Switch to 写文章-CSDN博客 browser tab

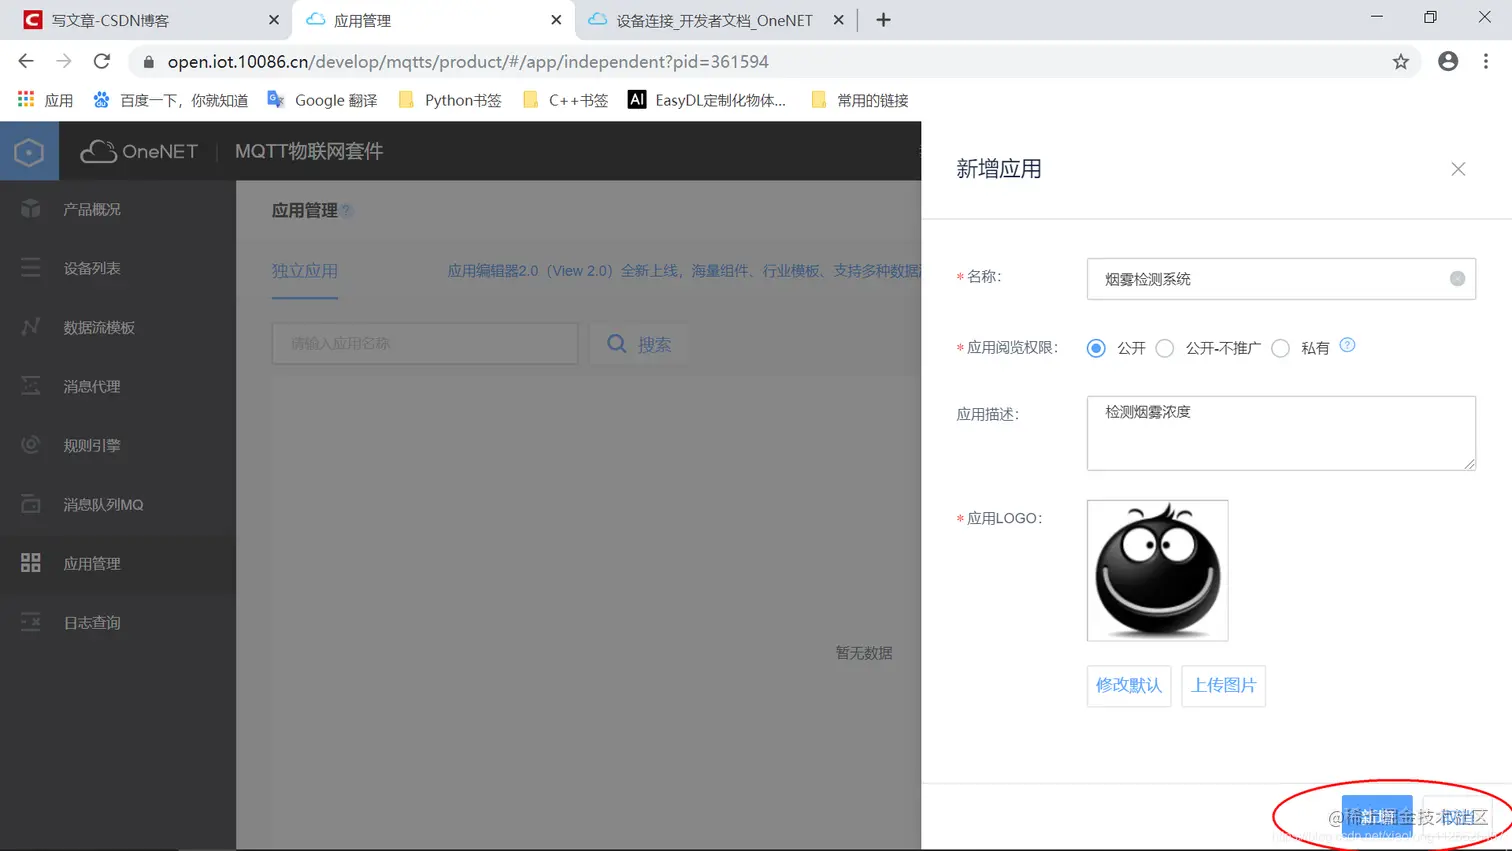tap(143, 20)
